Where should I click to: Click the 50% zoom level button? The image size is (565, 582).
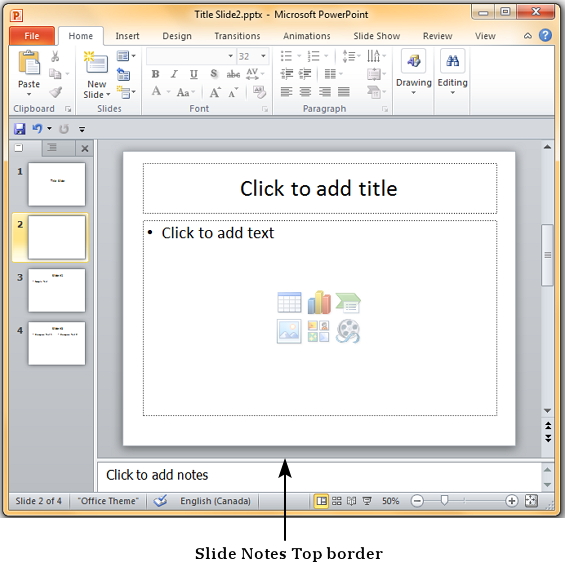coord(391,501)
